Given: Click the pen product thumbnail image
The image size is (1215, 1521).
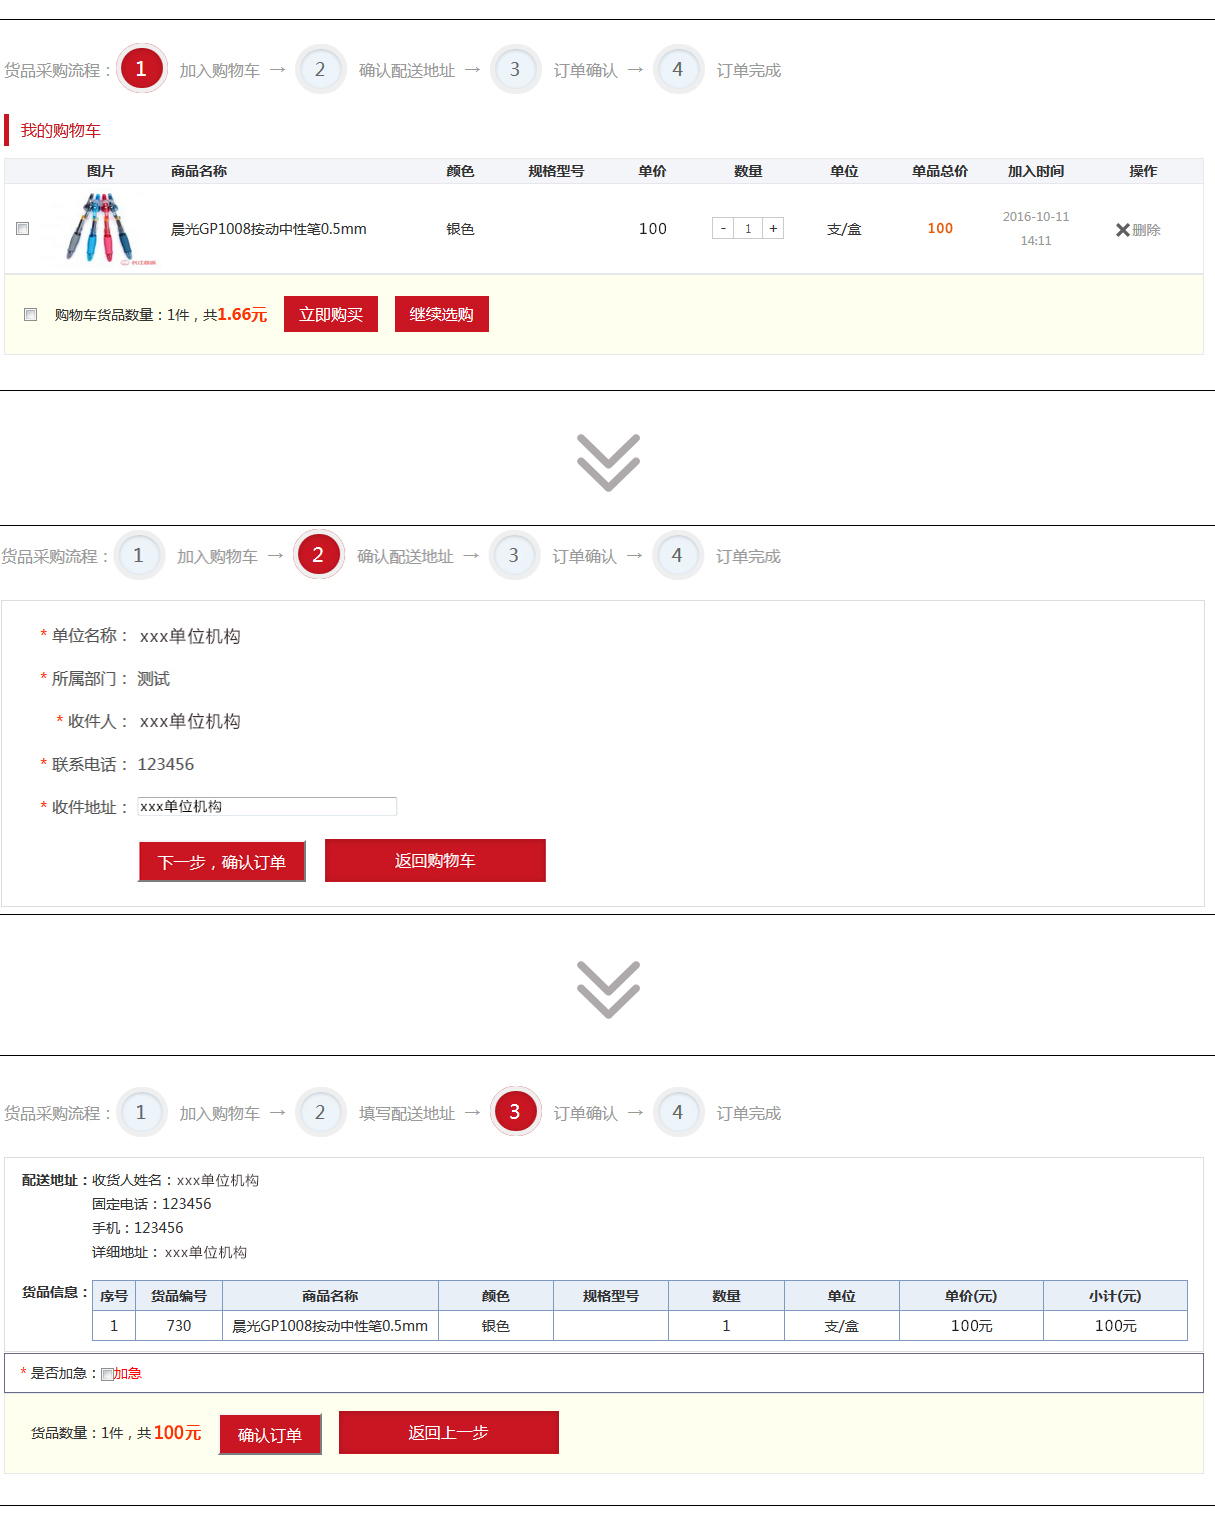Looking at the screenshot, I should pyautogui.click(x=101, y=229).
